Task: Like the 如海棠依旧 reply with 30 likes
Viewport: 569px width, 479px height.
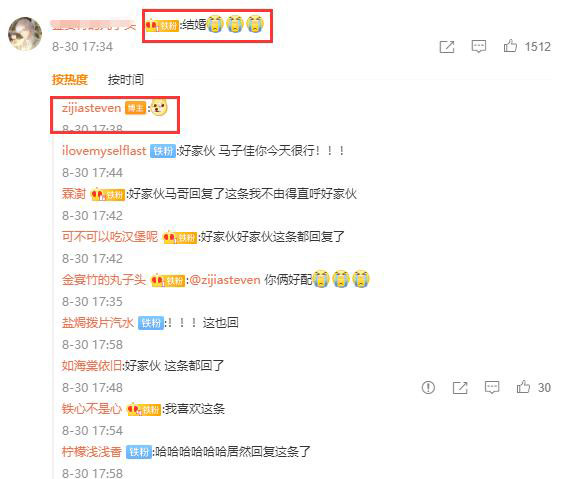Action: click(x=523, y=387)
